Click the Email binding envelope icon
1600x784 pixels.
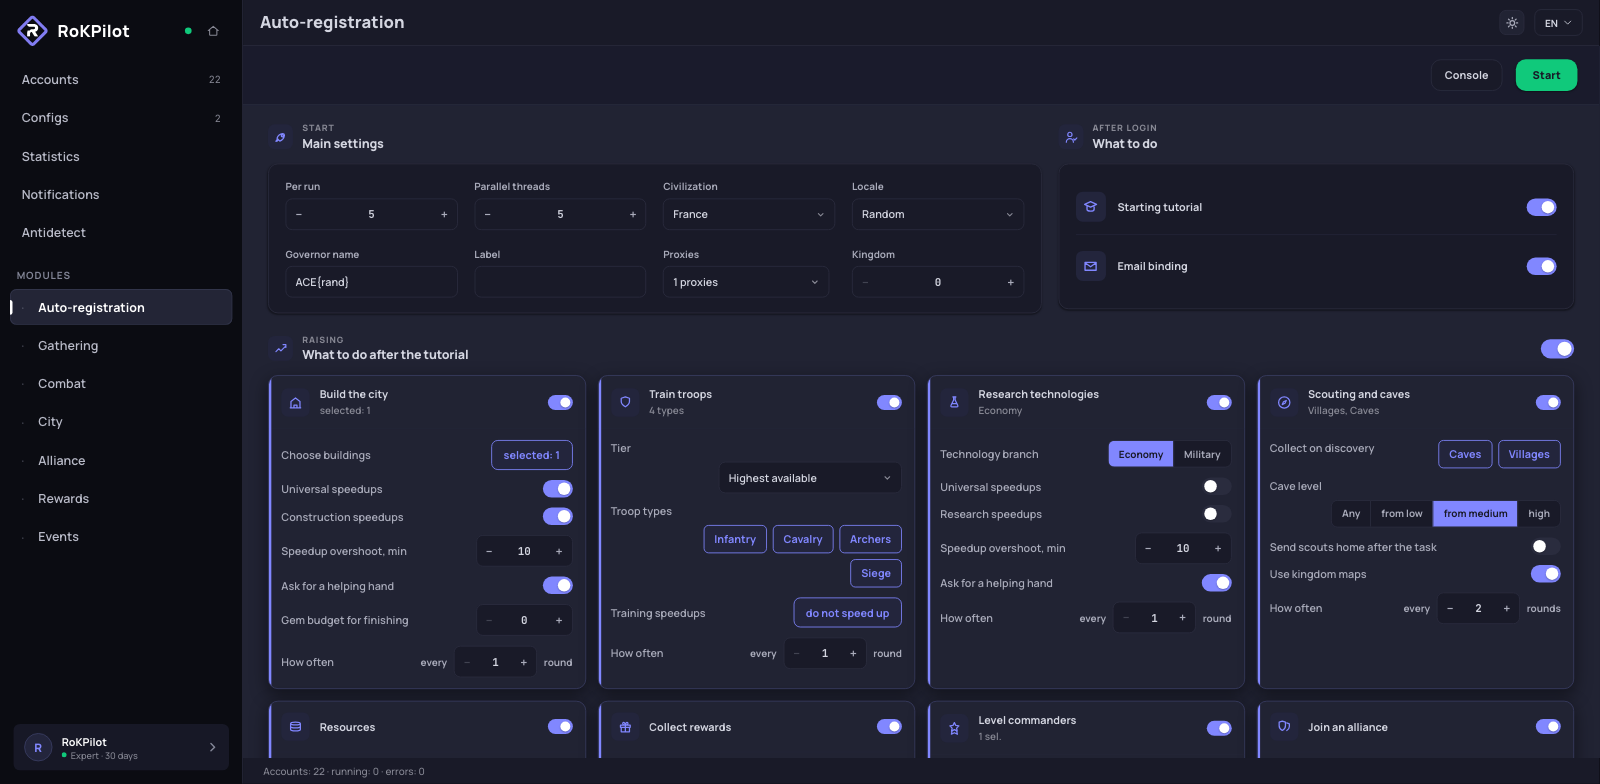pos(1091,266)
